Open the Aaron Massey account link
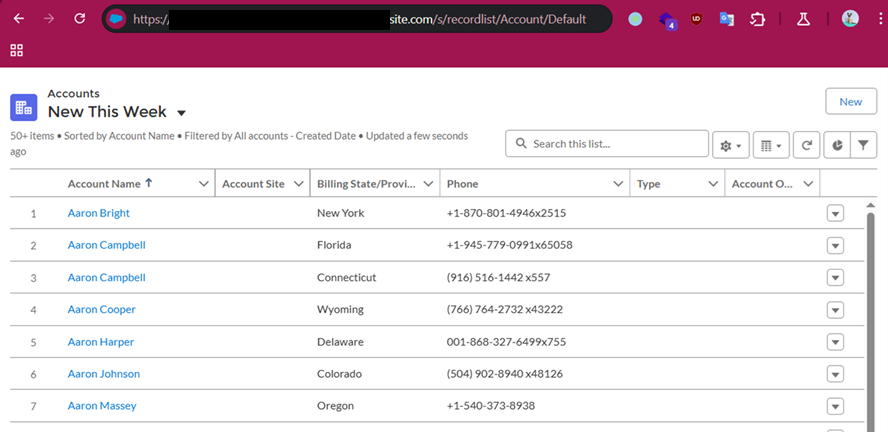Image resolution: width=888 pixels, height=432 pixels. click(102, 406)
